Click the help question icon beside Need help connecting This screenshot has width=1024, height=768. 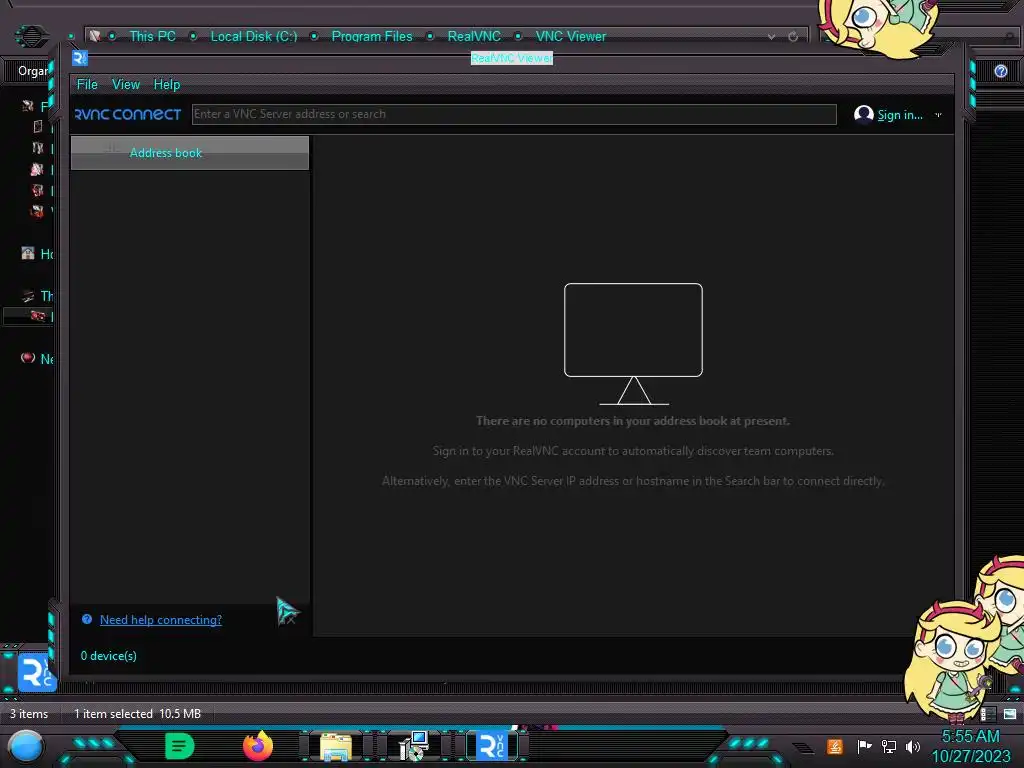(x=87, y=619)
